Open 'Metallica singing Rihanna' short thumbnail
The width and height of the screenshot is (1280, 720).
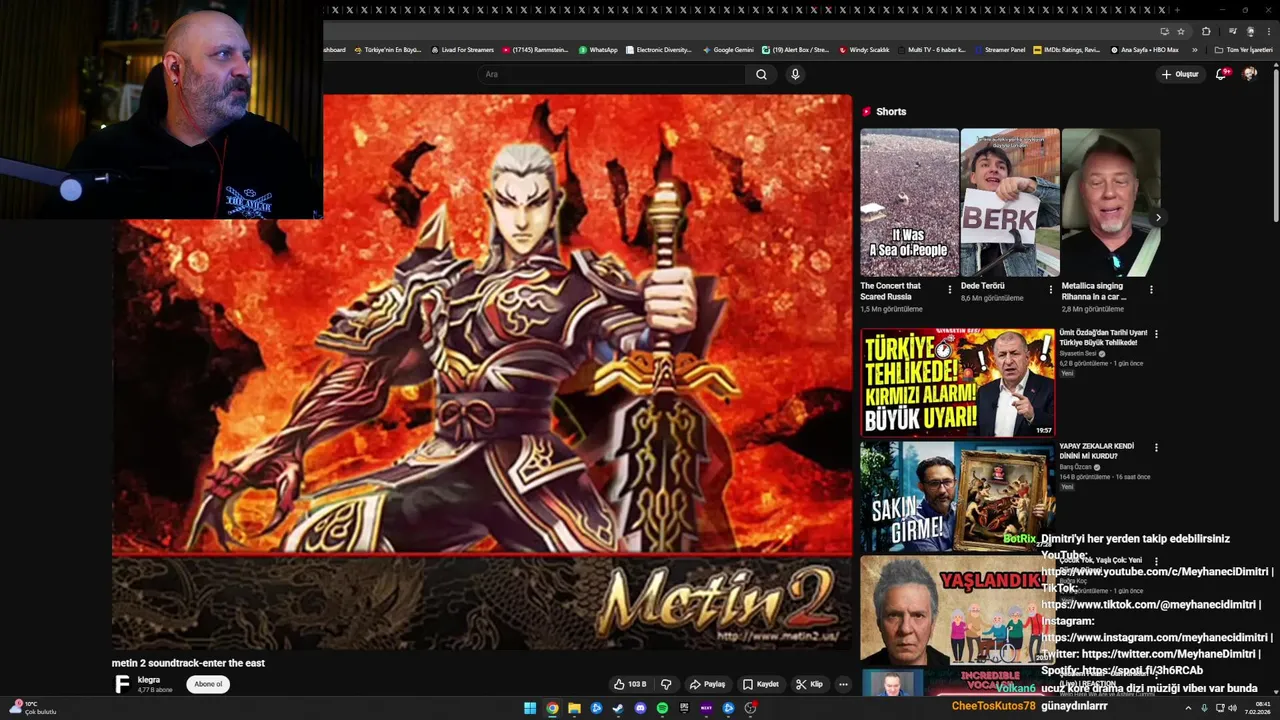click(x=1111, y=202)
